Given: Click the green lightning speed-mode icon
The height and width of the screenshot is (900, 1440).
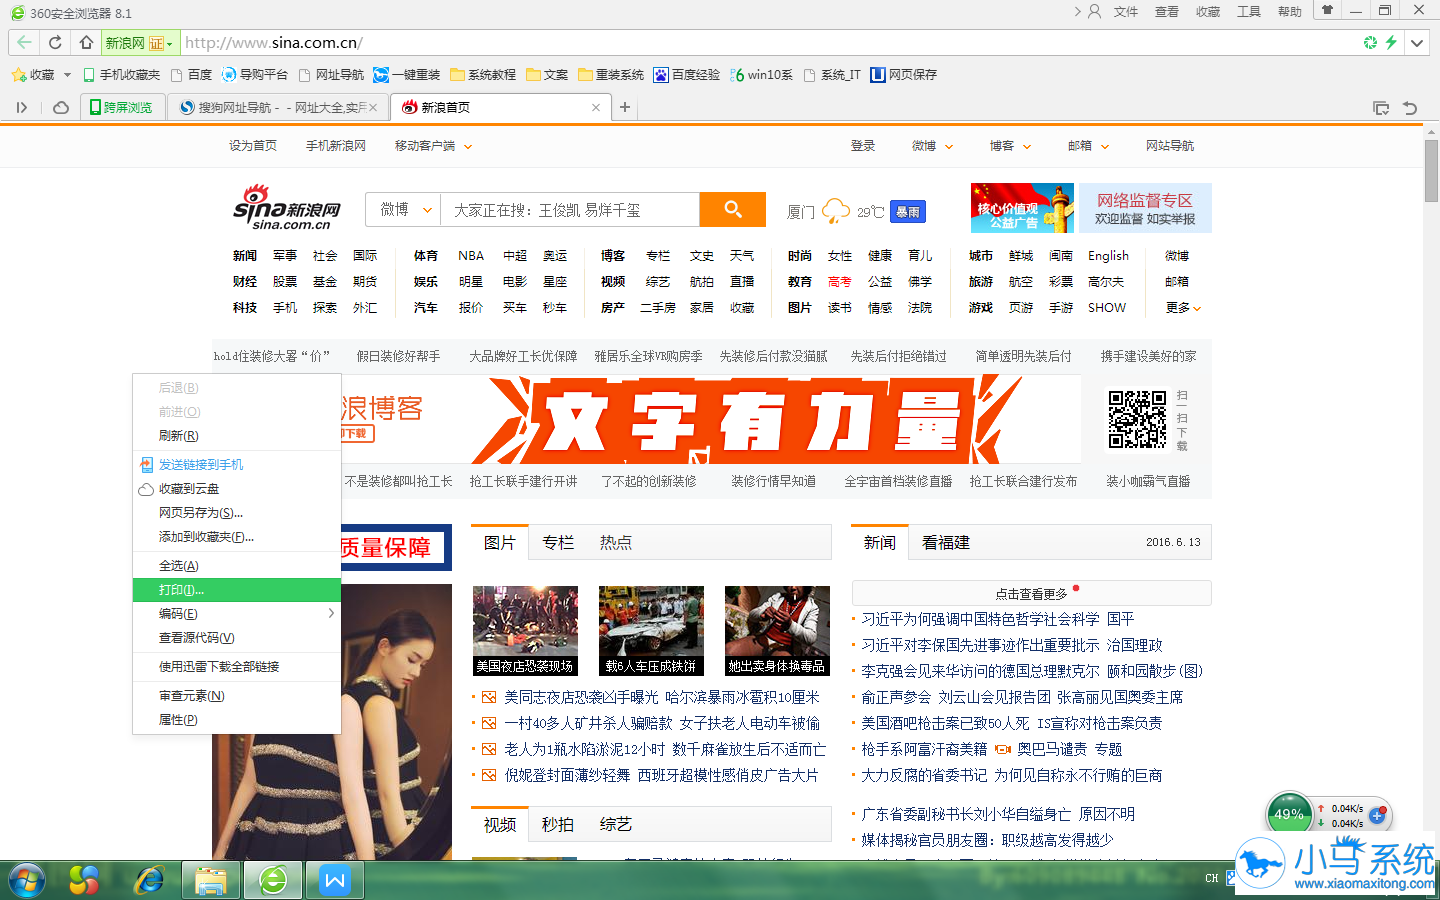Looking at the screenshot, I should click(x=1391, y=42).
